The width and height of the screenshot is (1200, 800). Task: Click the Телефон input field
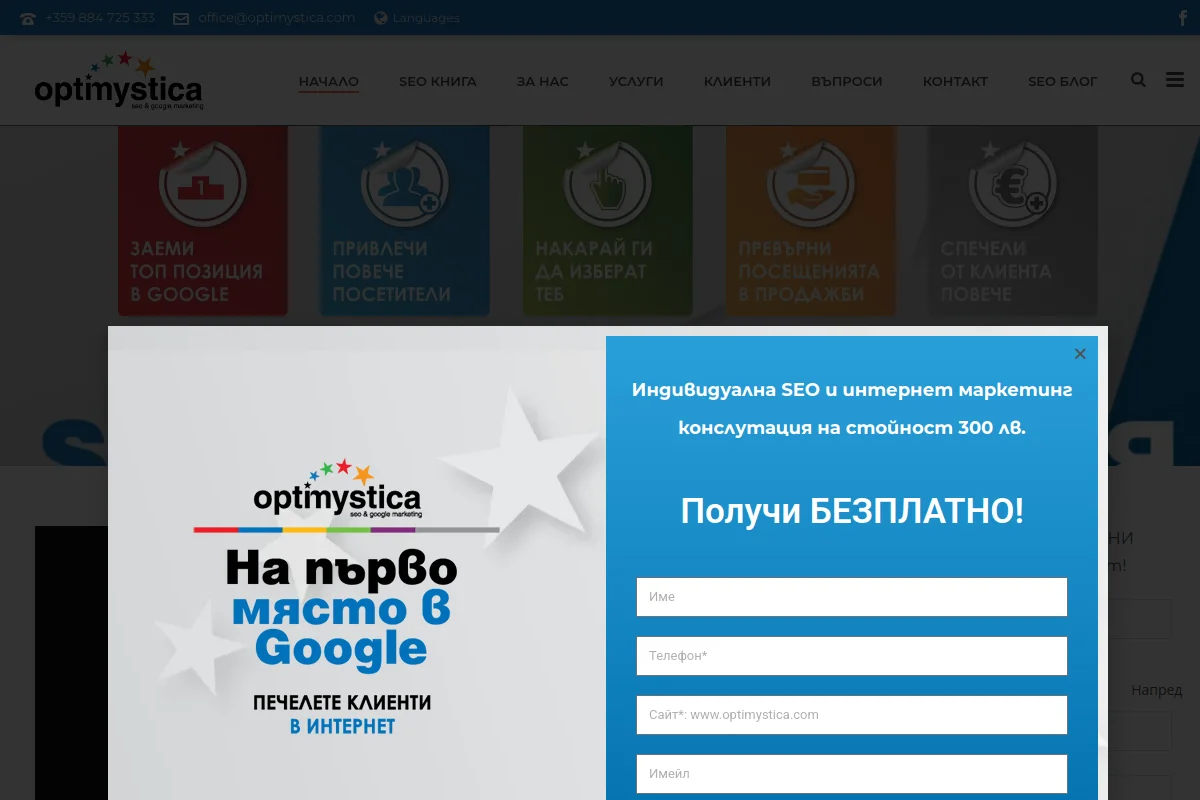(852, 656)
